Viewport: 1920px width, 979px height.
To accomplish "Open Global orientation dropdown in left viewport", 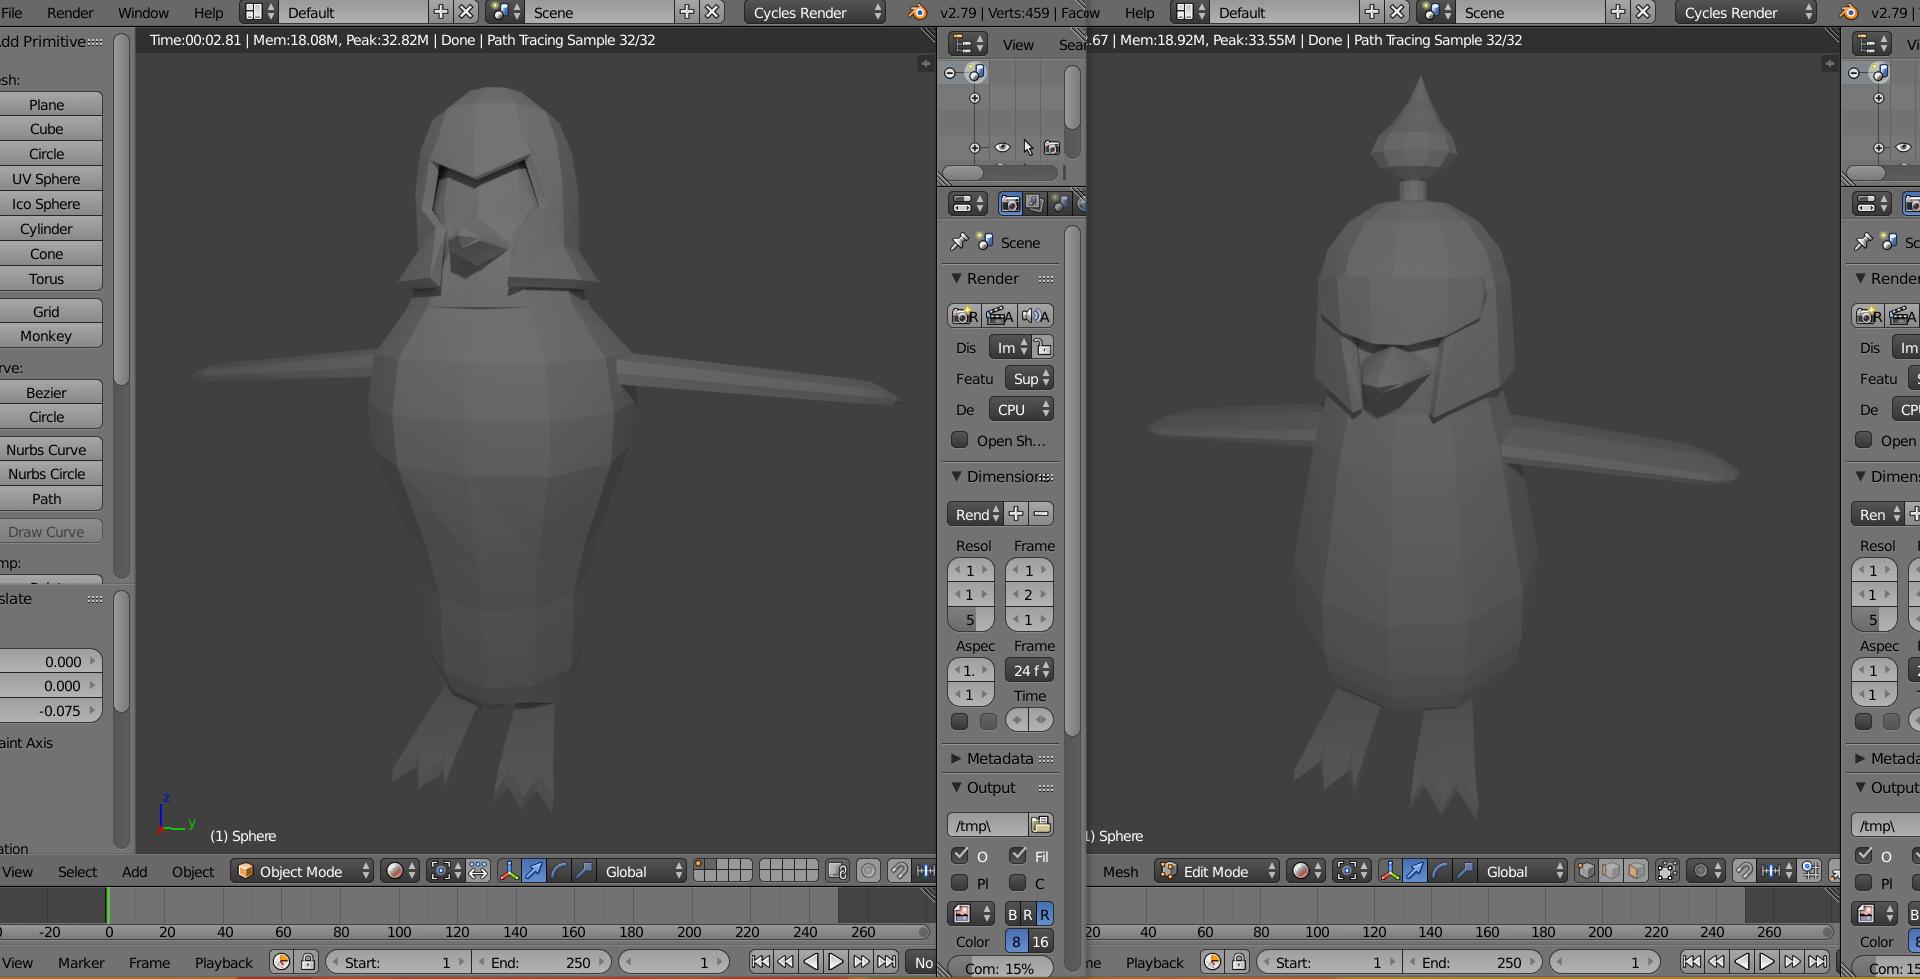I will point(641,871).
